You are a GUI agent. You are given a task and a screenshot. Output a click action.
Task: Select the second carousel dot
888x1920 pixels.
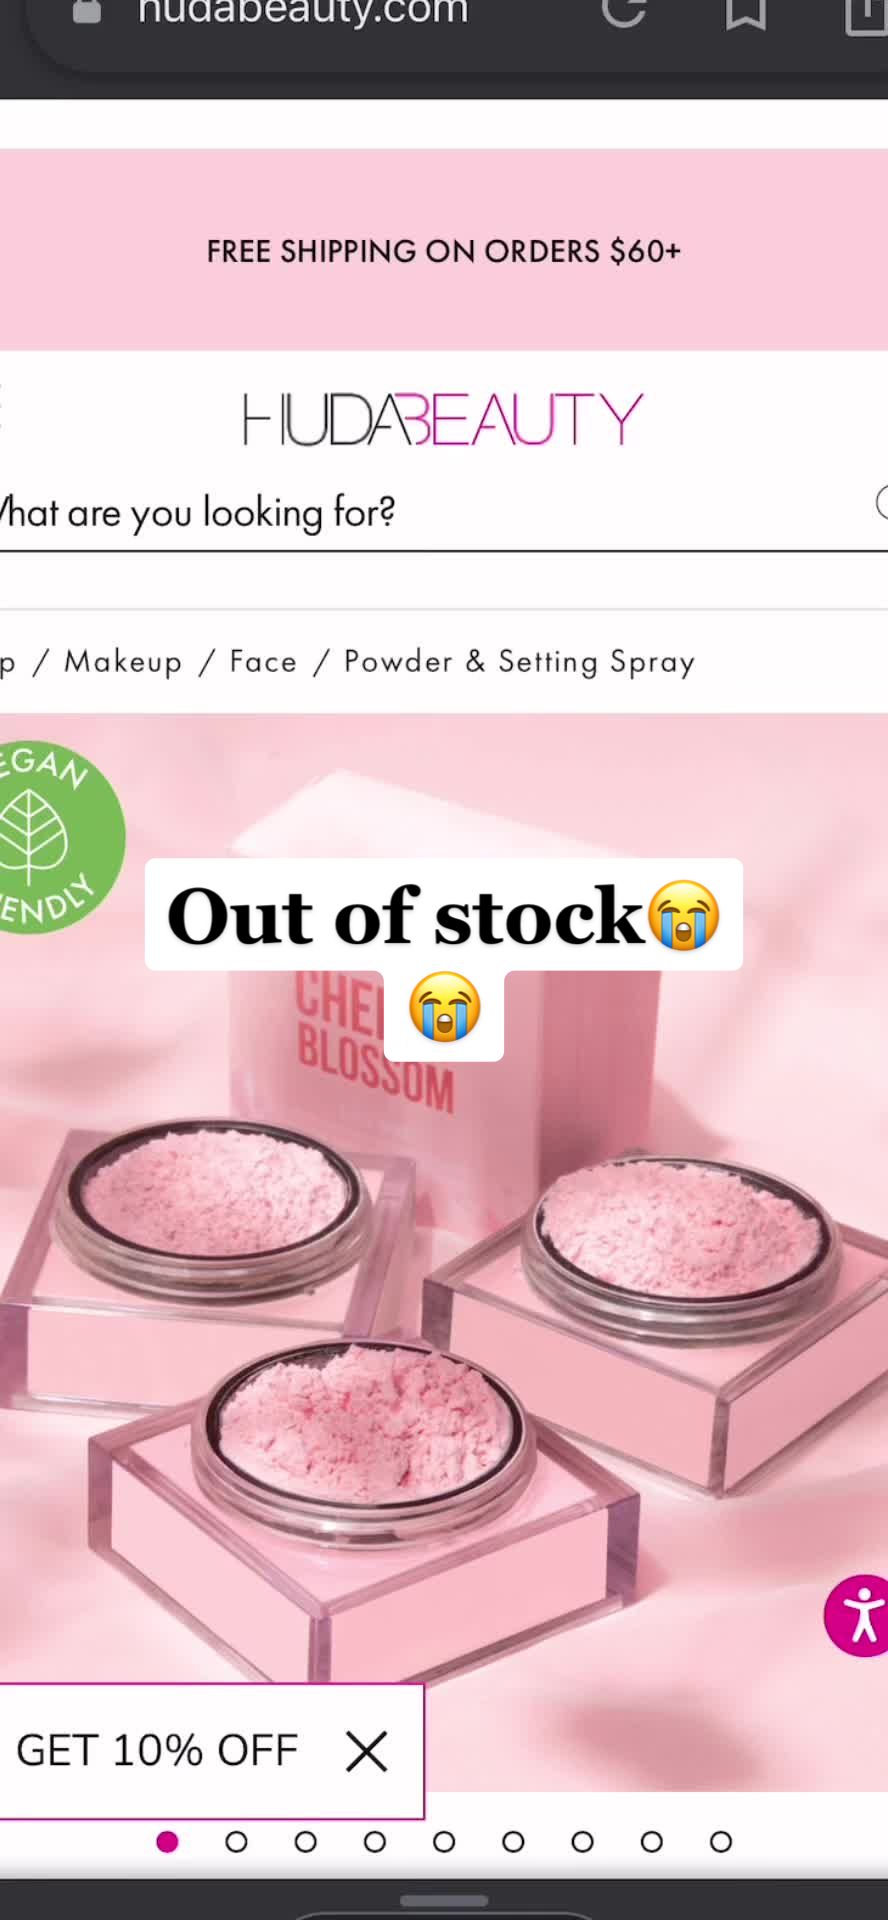(x=236, y=1842)
